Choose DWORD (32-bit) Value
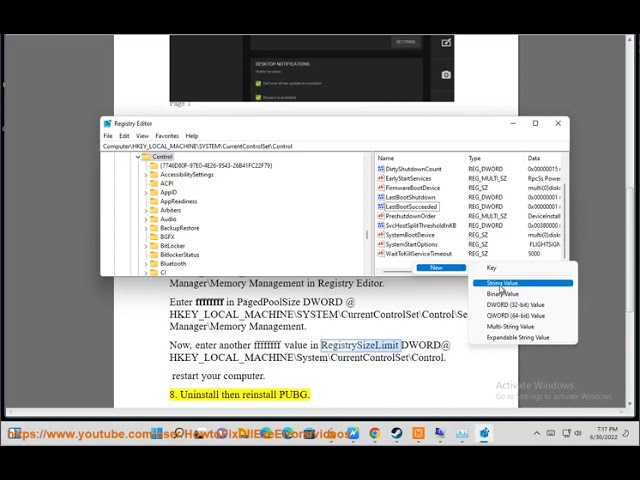640x480 pixels. (523, 305)
